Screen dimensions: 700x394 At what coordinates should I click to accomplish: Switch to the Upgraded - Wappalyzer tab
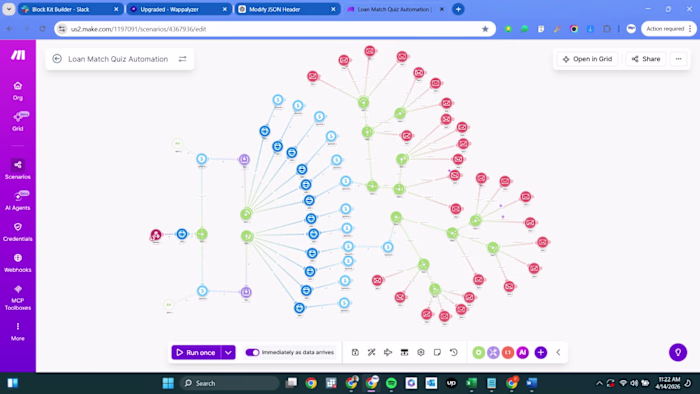[x=179, y=9]
